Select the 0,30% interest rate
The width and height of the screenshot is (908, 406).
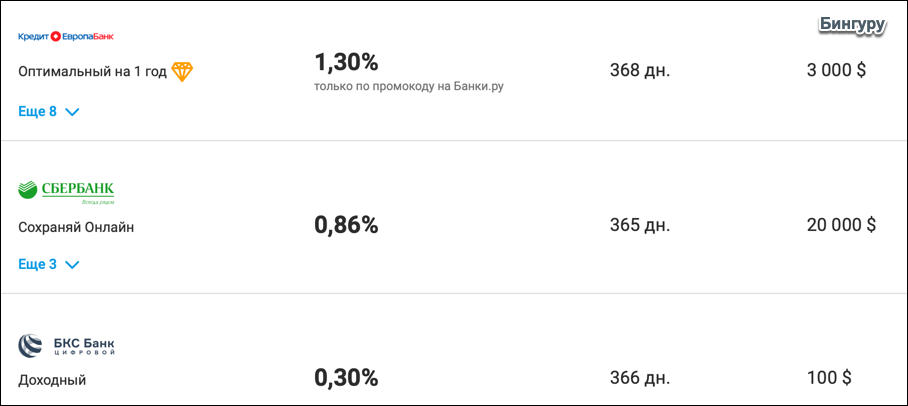(x=346, y=378)
